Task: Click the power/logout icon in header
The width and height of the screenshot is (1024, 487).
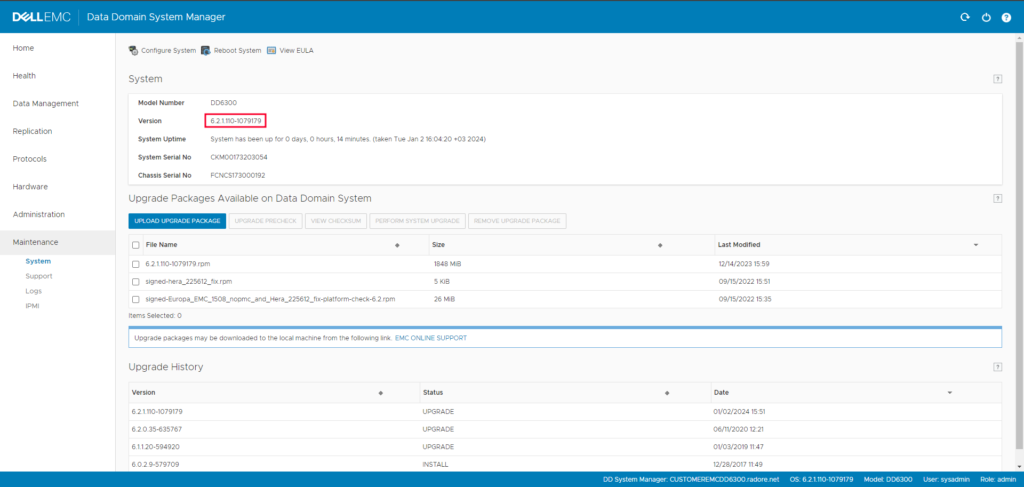Action: [x=985, y=17]
